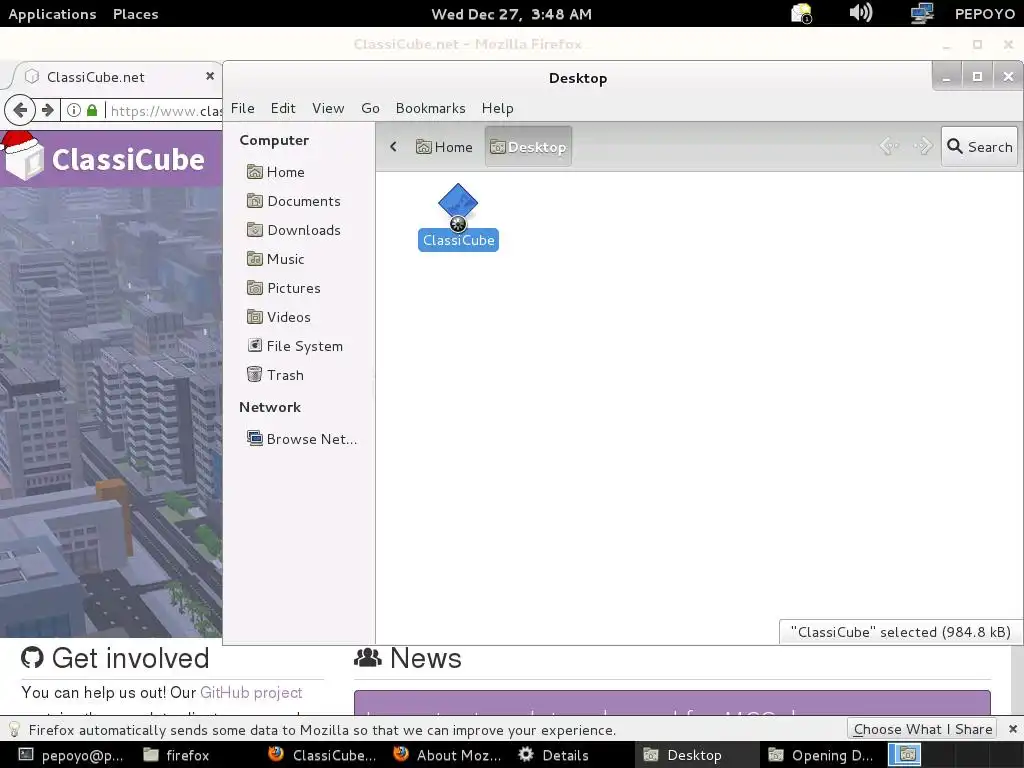
Task: Close the ClassiCube.net Firefox tab
Action: click(210, 76)
